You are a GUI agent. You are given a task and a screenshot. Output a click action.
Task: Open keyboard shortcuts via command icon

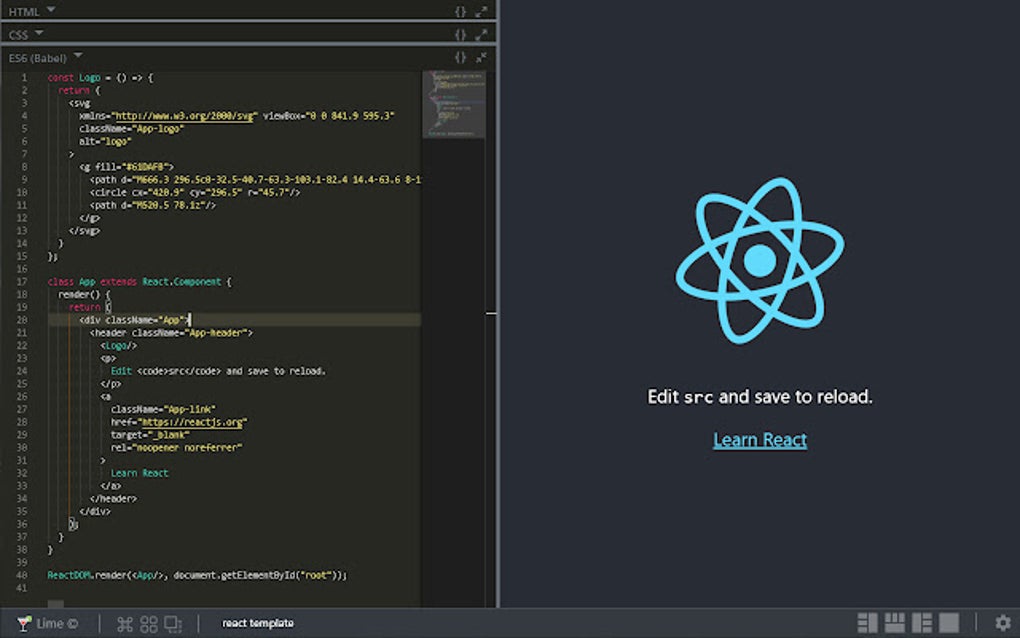click(x=124, y=623)
